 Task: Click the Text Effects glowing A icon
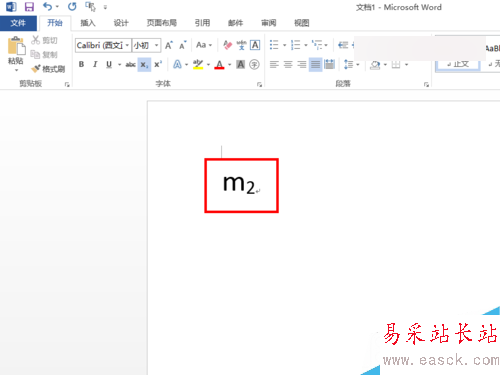coord(177,64)
